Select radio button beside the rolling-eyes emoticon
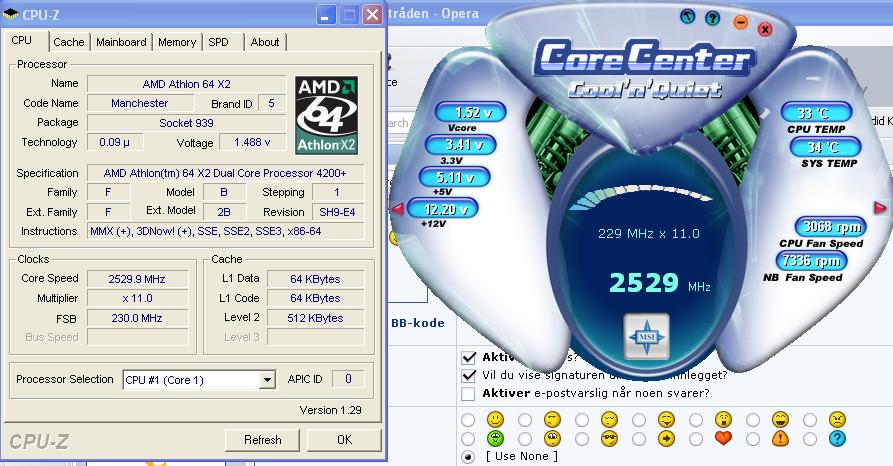Image resolution: width=893 pixels, height=466 pixels. click(x=525, y=439)
